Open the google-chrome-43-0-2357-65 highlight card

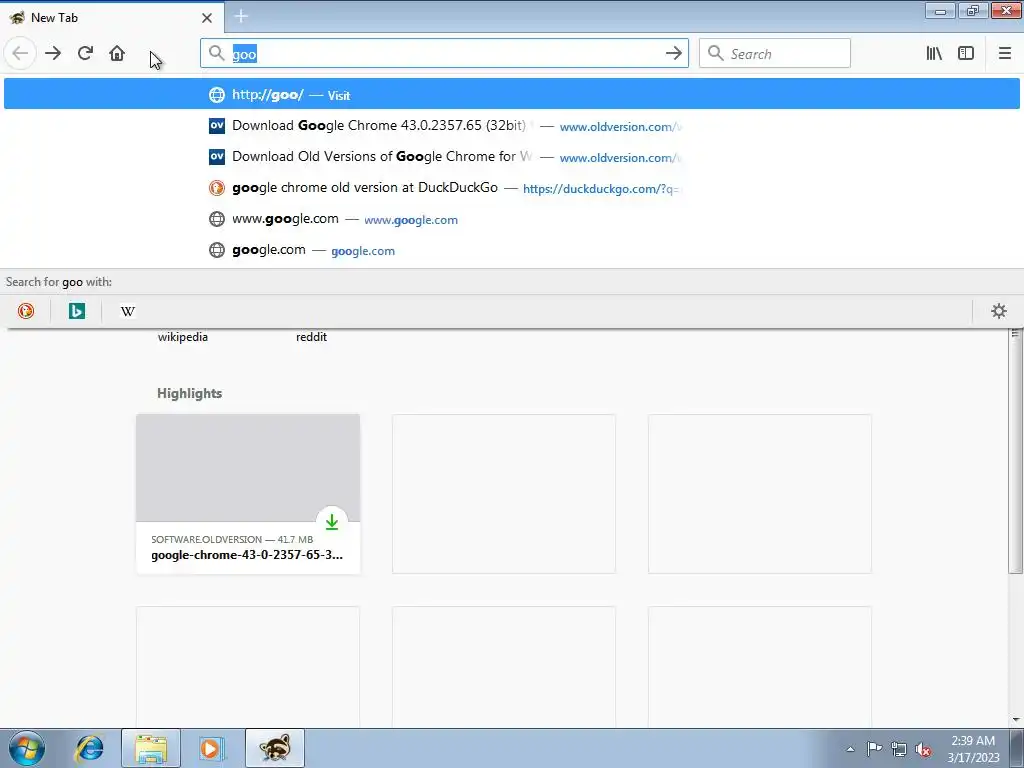tap(248, 494)
